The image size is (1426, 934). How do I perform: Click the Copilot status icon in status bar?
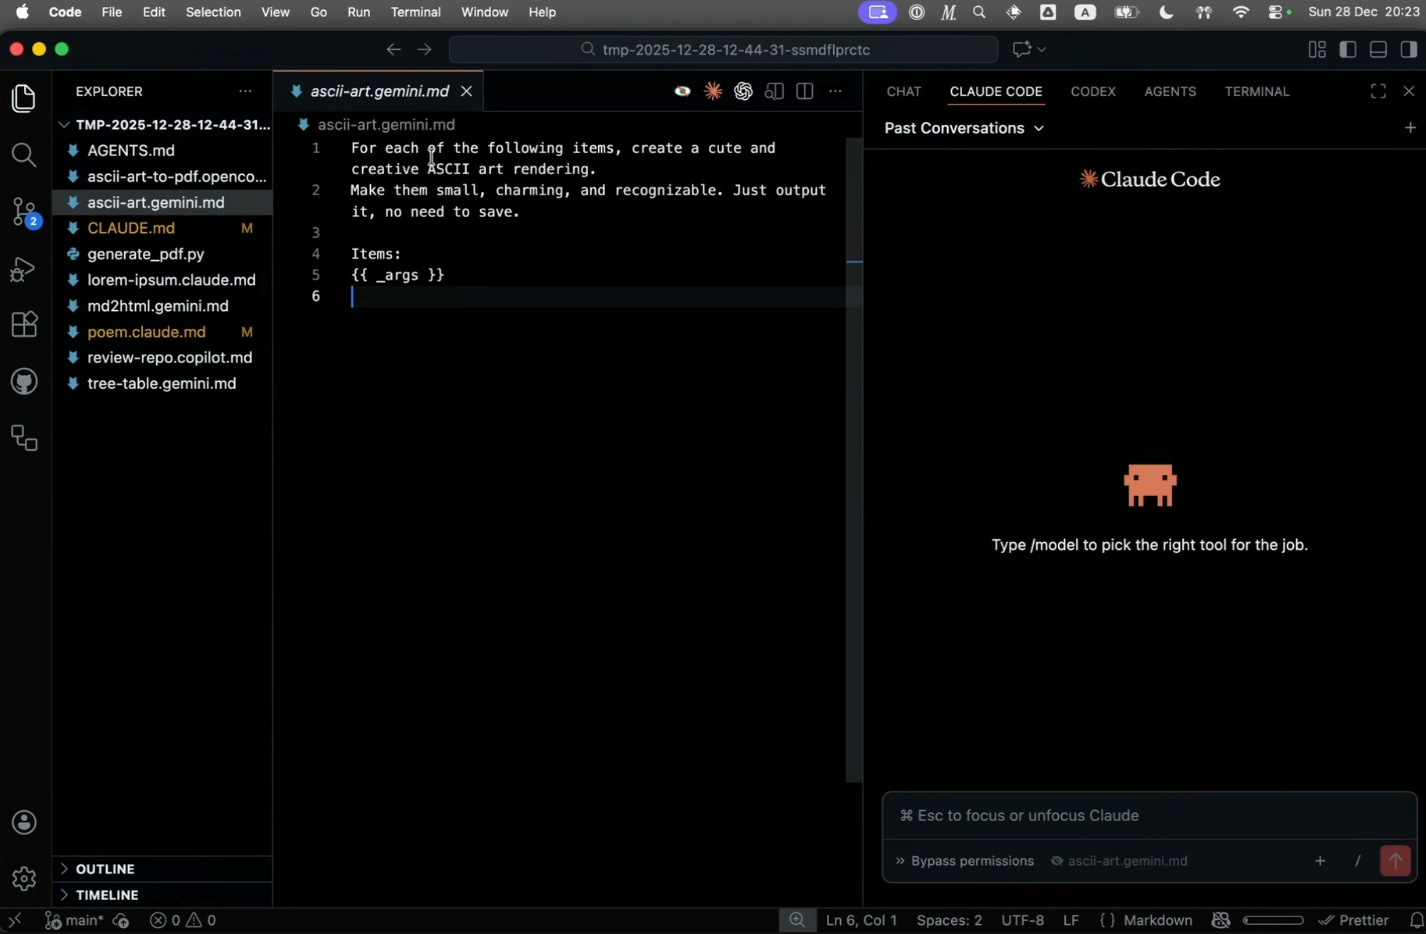click(x=1220, y=920)
